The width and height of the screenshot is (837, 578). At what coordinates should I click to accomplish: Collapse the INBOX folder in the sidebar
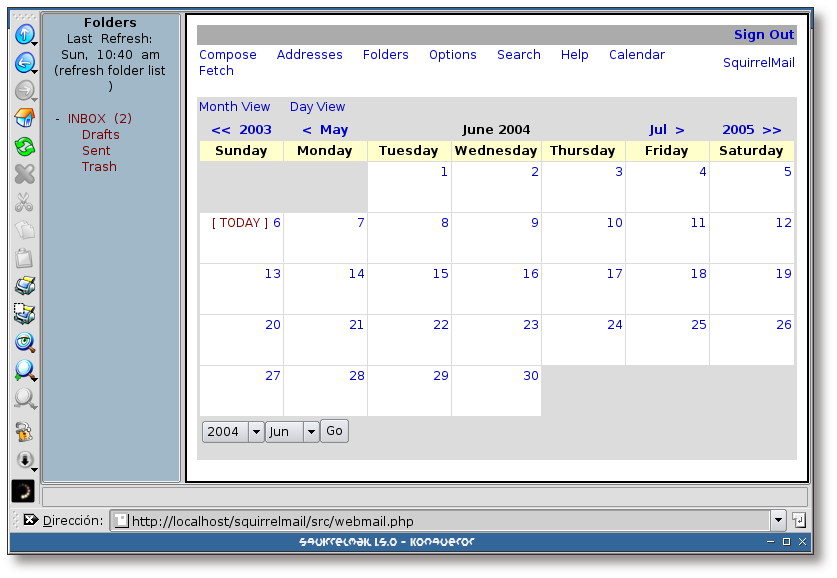(57, 117)
